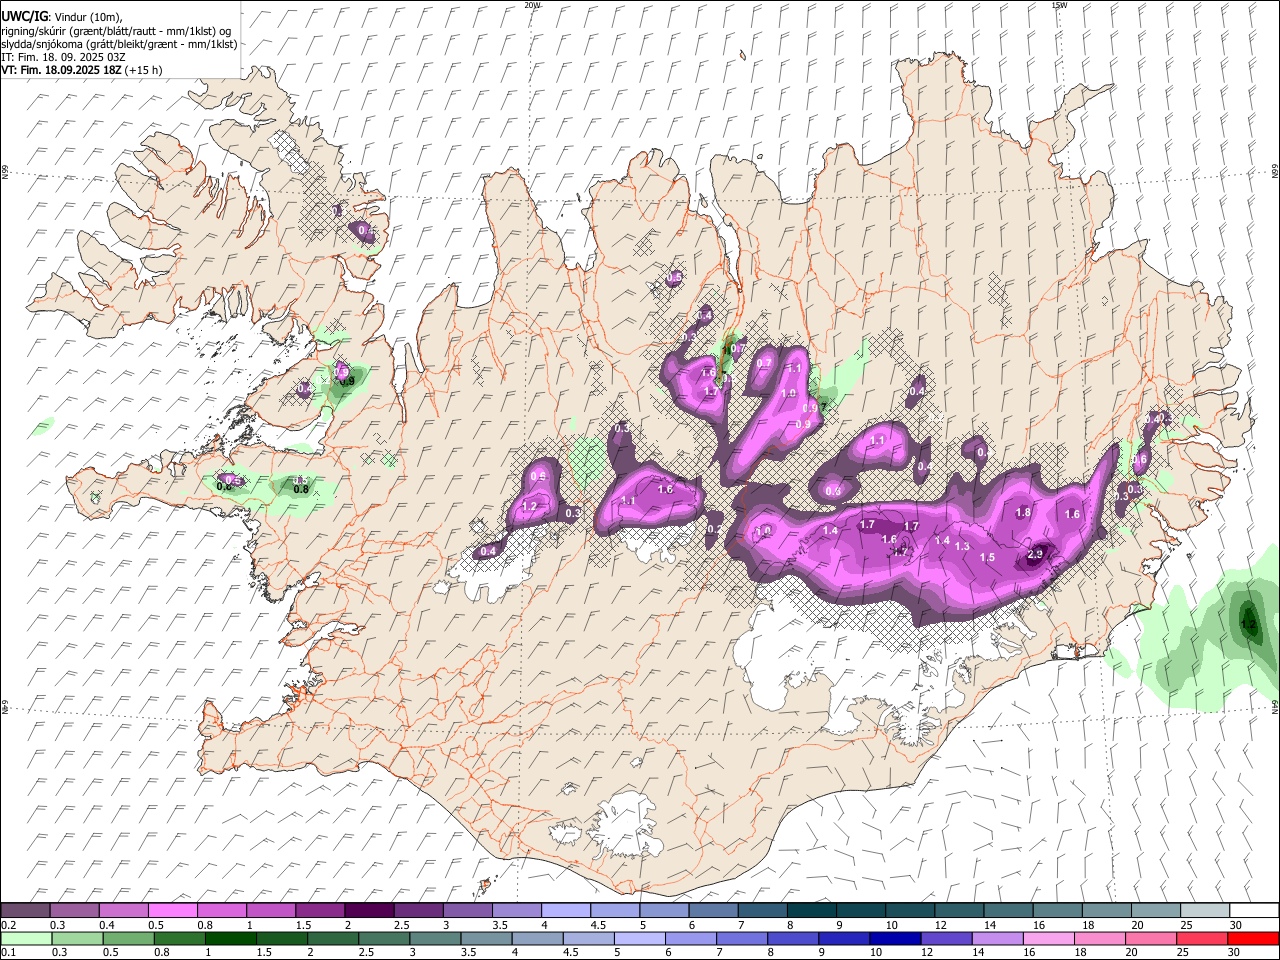
Task: Click the 15W longitude label
Action: pos(1059,5)
